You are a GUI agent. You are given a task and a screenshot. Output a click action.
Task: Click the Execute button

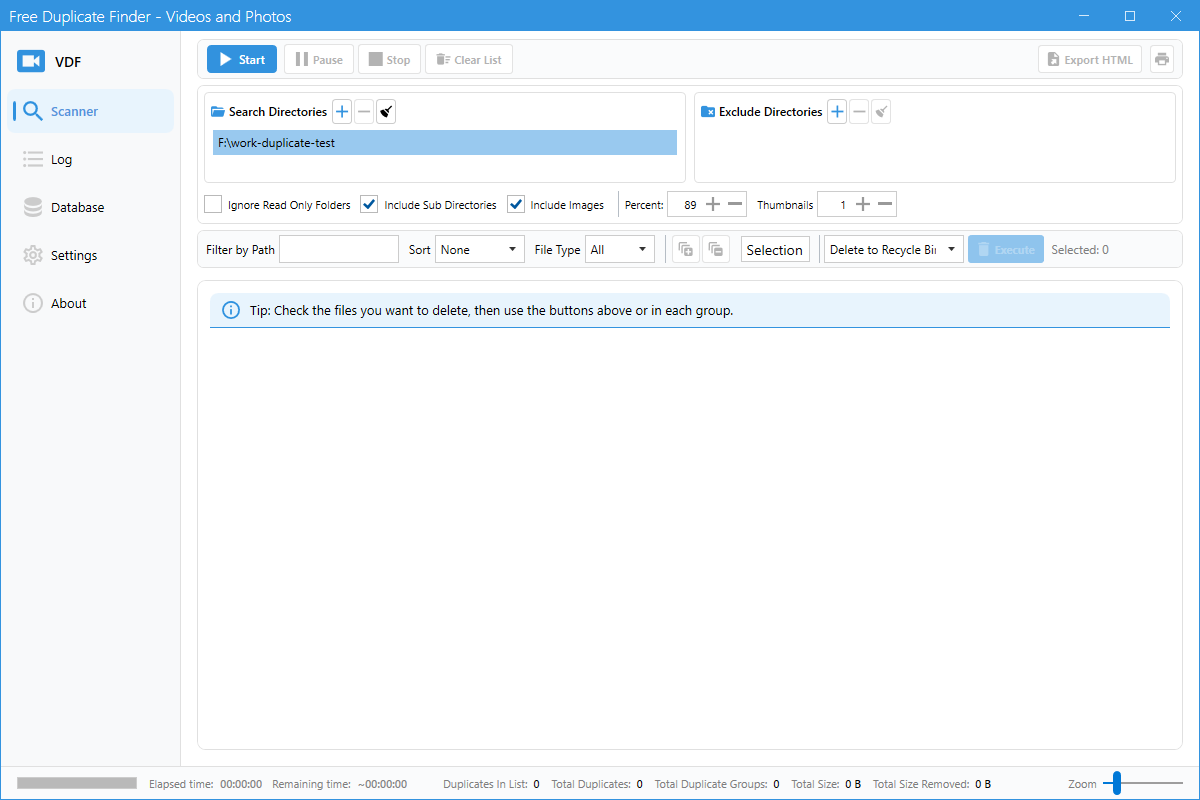tap(1006, 250)
